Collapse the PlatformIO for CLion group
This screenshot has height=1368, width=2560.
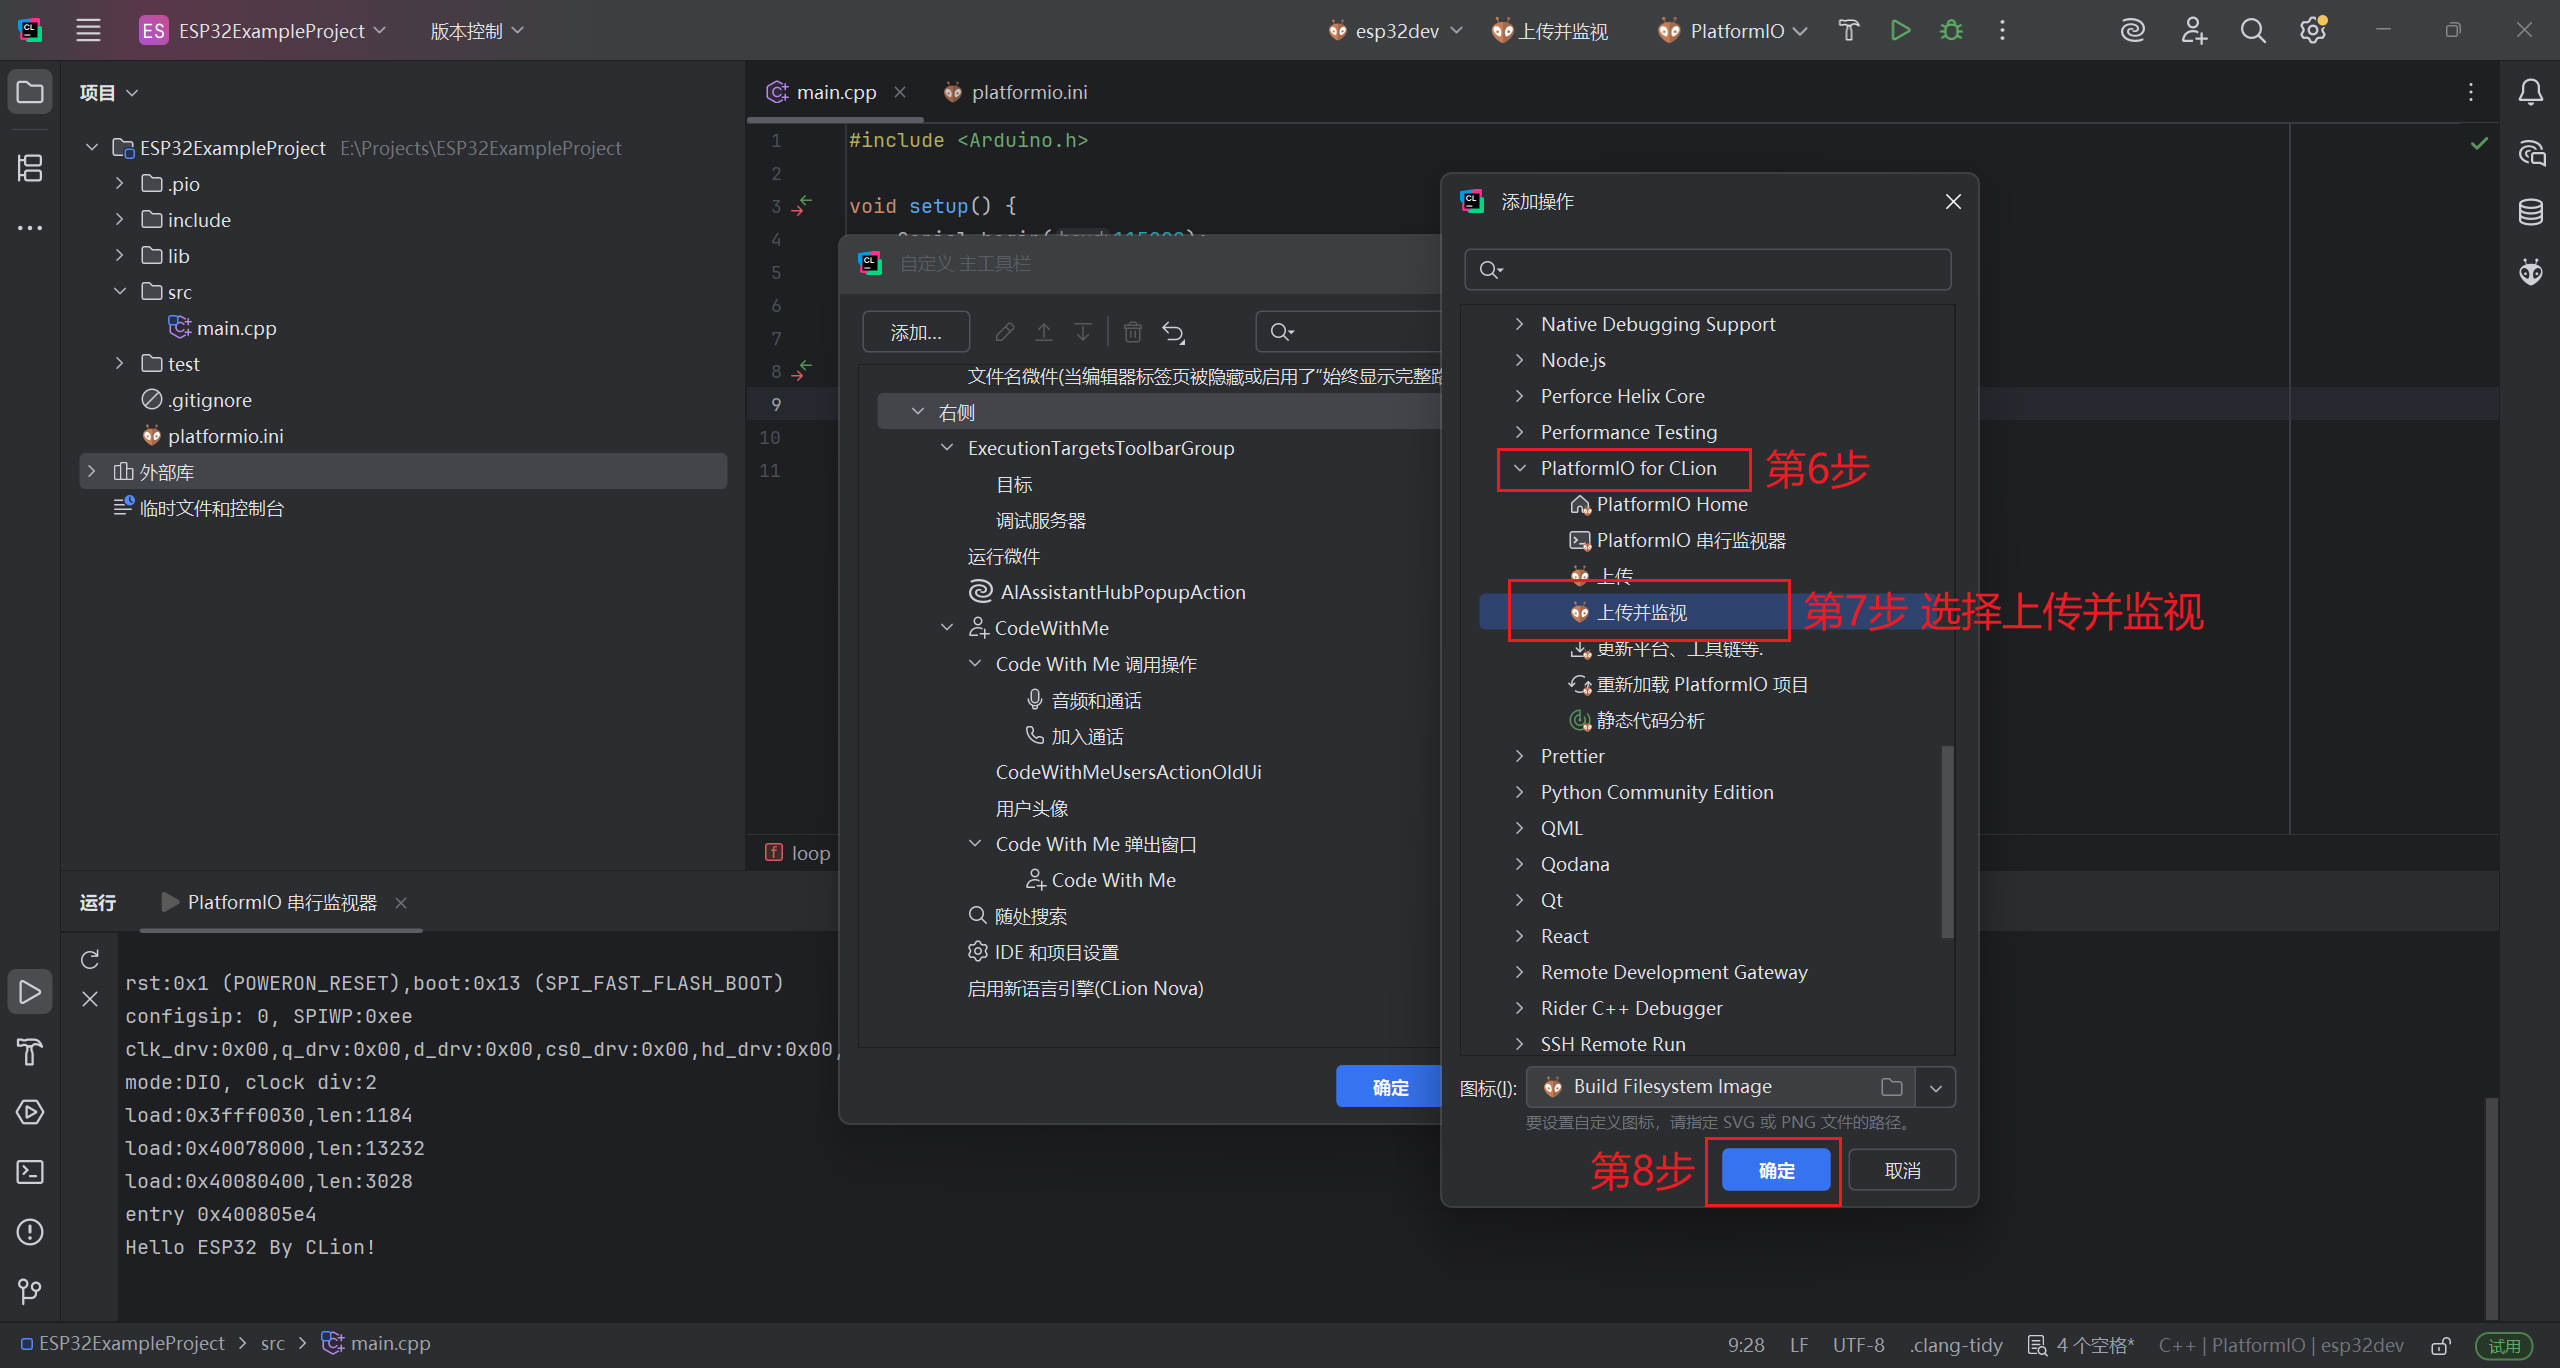(1520, 468)
